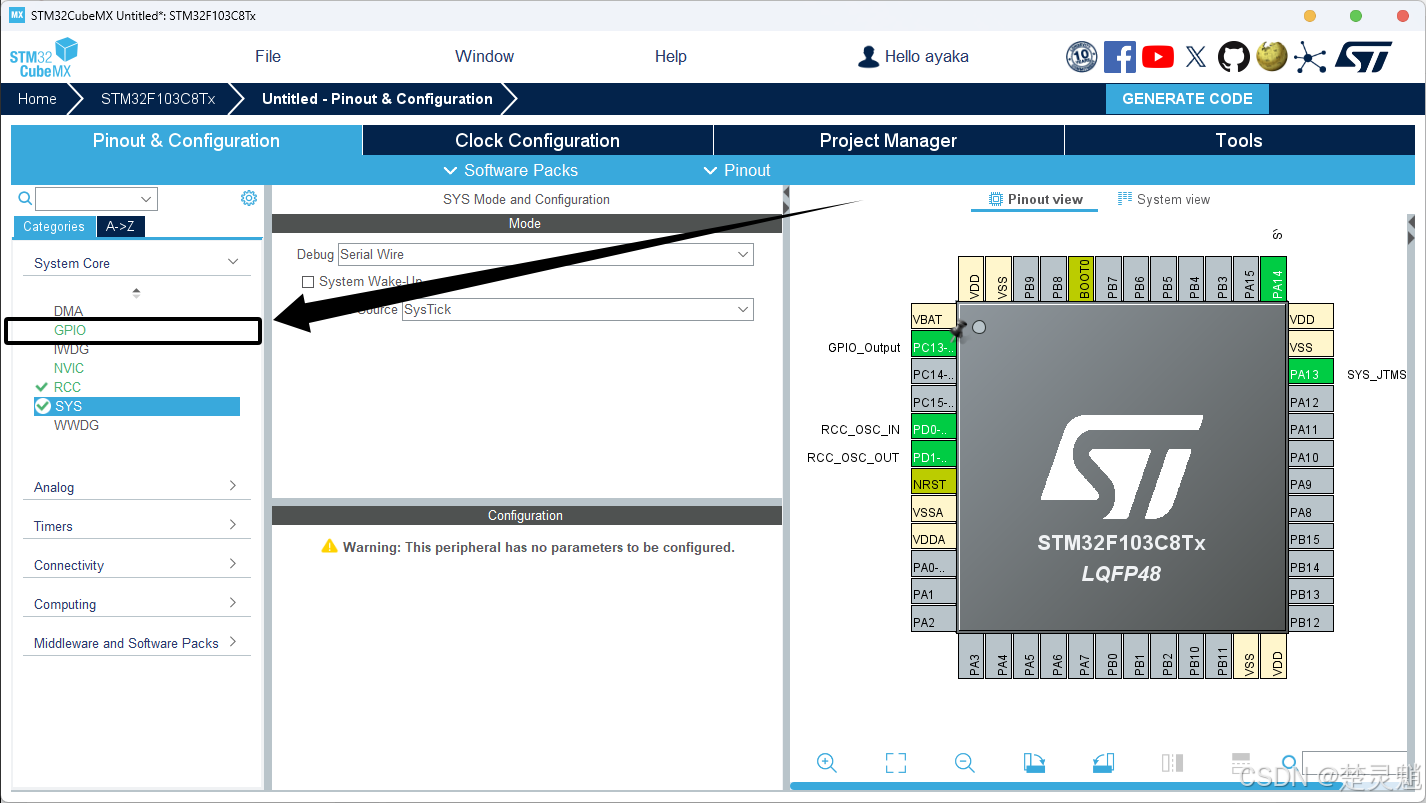The image size is (1426, 803).
Task: Select NVIC in System Core
Action: point(69,368)
